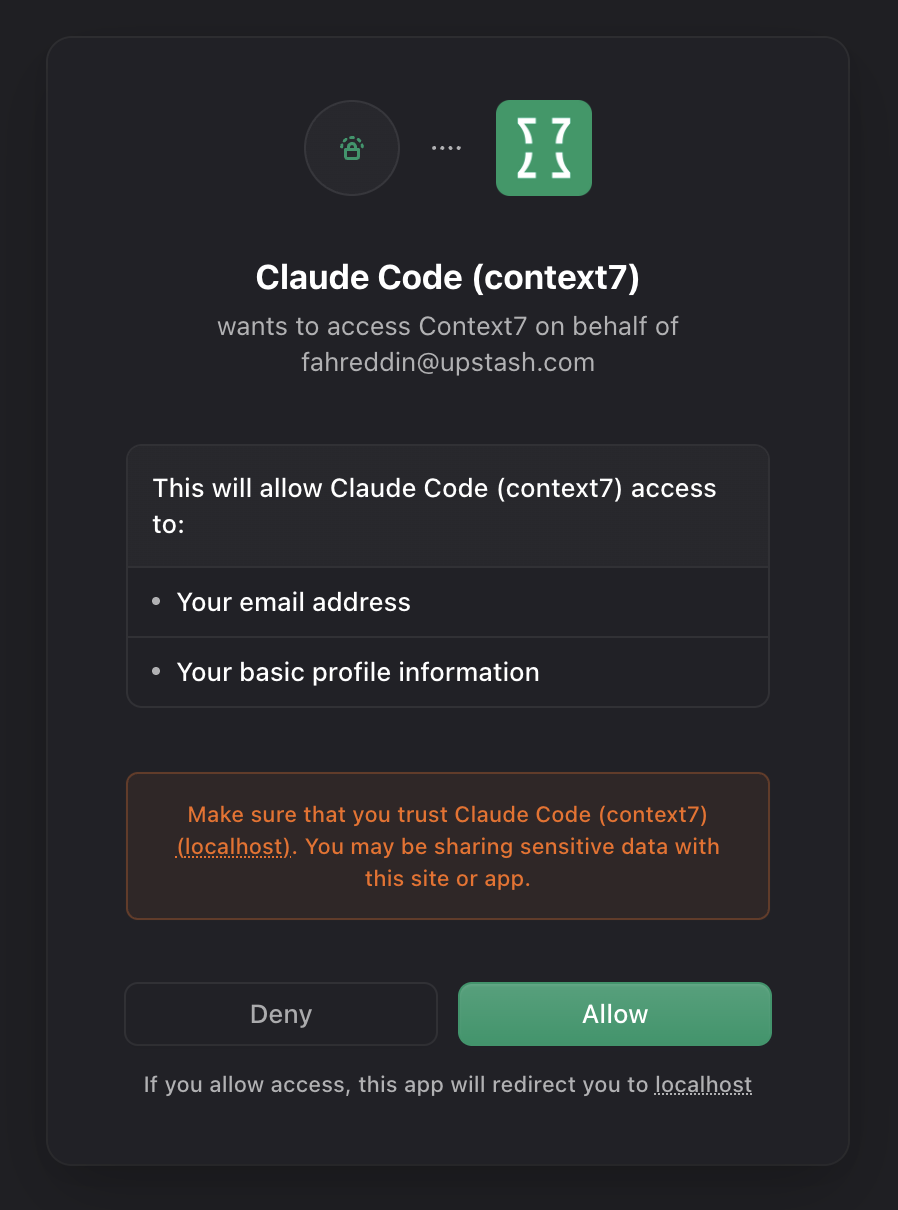Screen dimensions: 898x1210
Task: Click the "wants to access Context7" subtitle
Action: tap(448, 326)
